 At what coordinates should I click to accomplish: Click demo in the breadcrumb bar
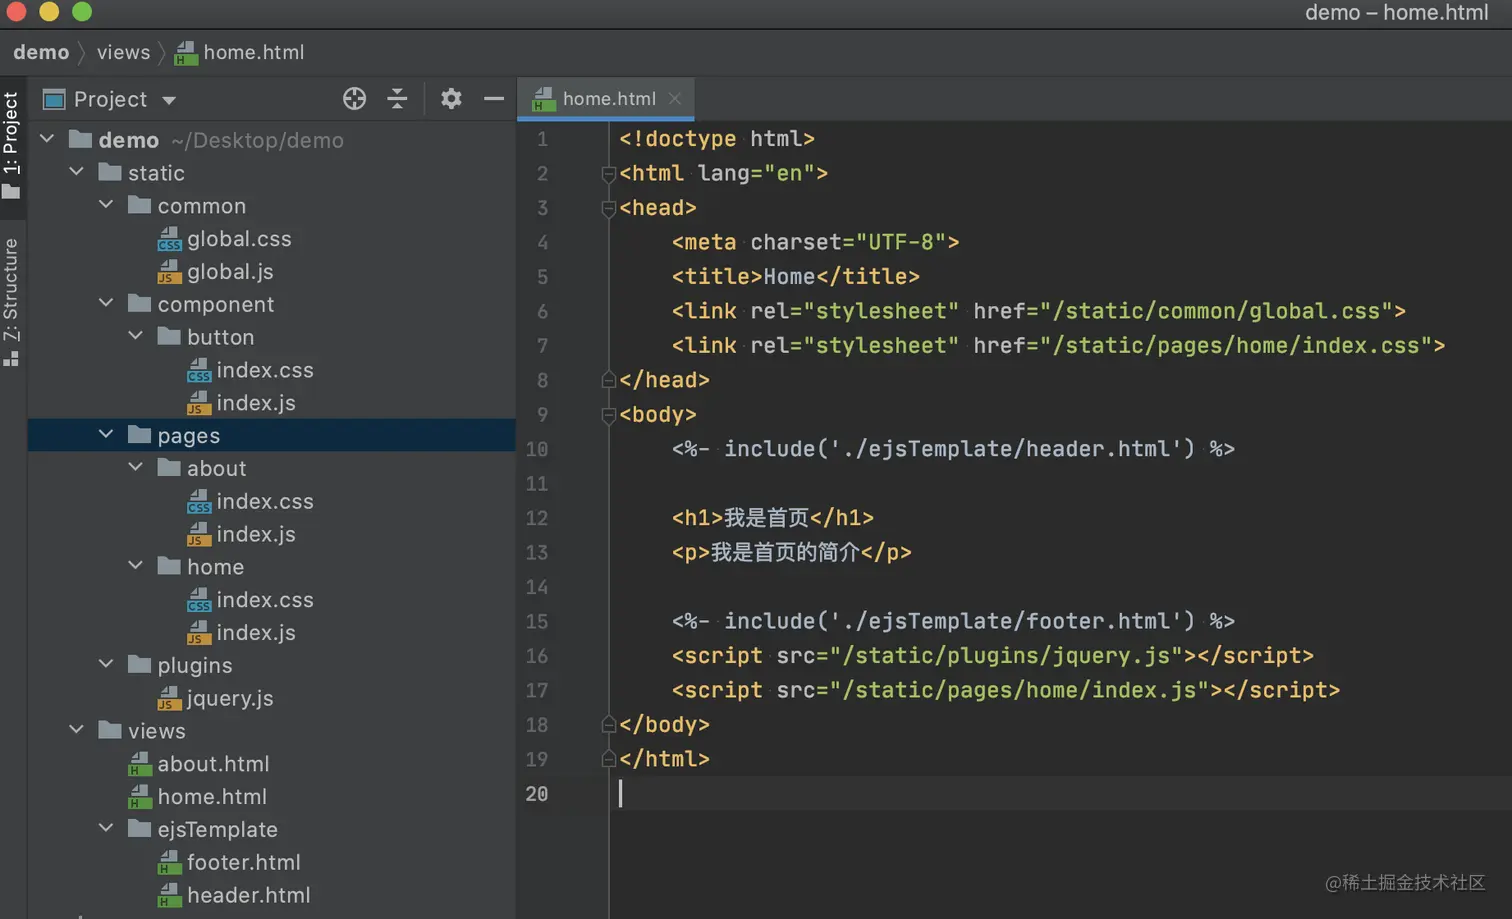(41, 52)
